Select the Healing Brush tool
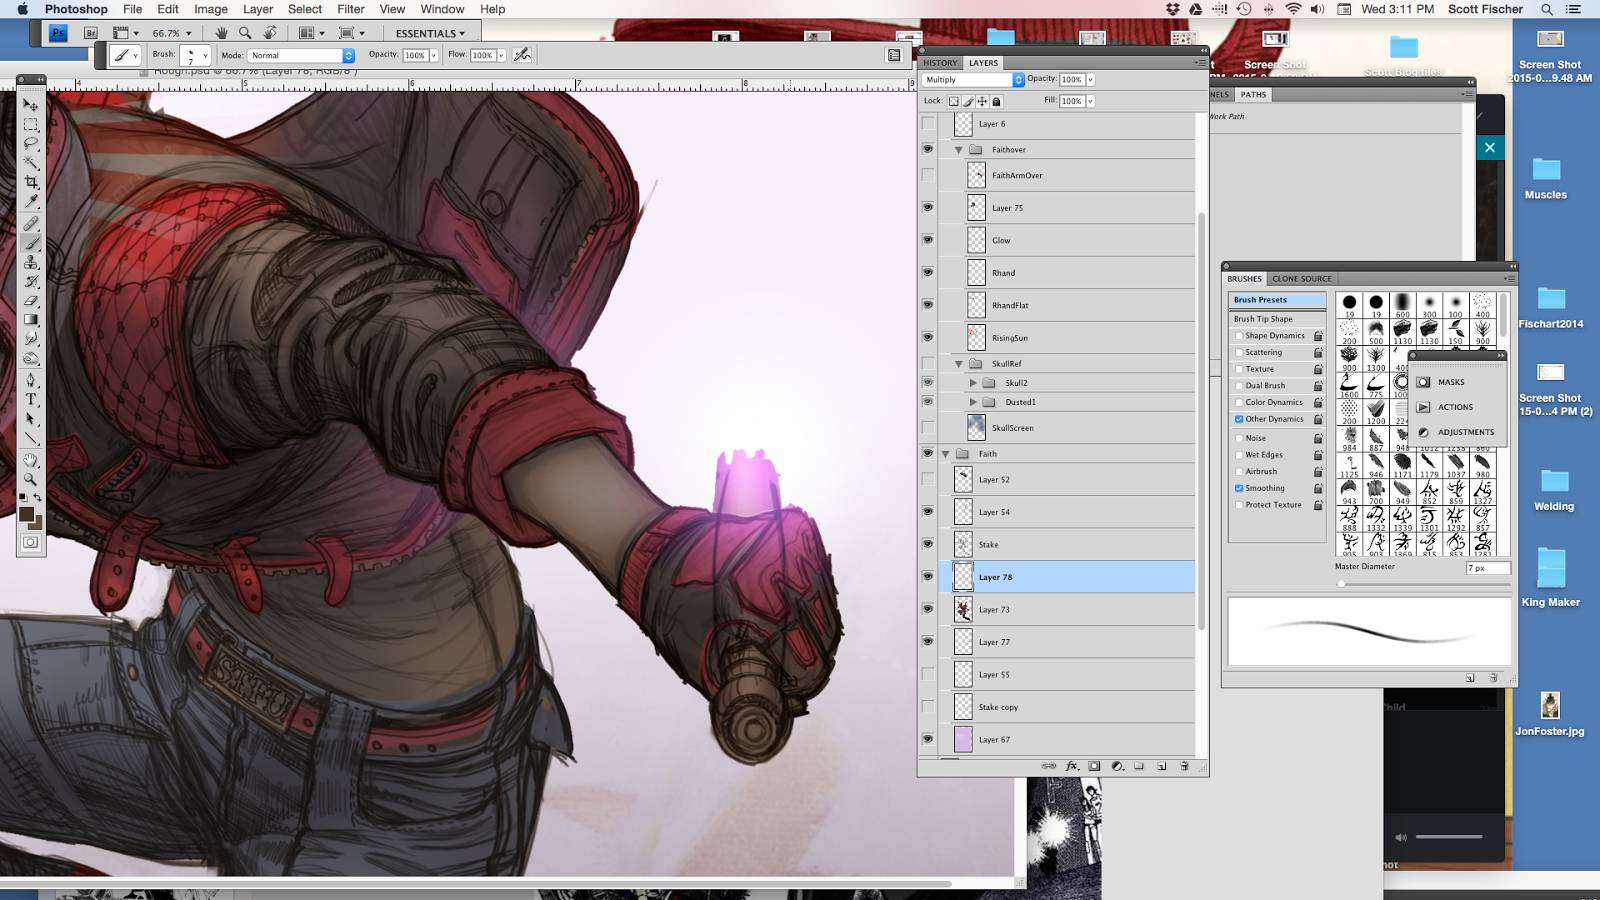 point(31,224)
